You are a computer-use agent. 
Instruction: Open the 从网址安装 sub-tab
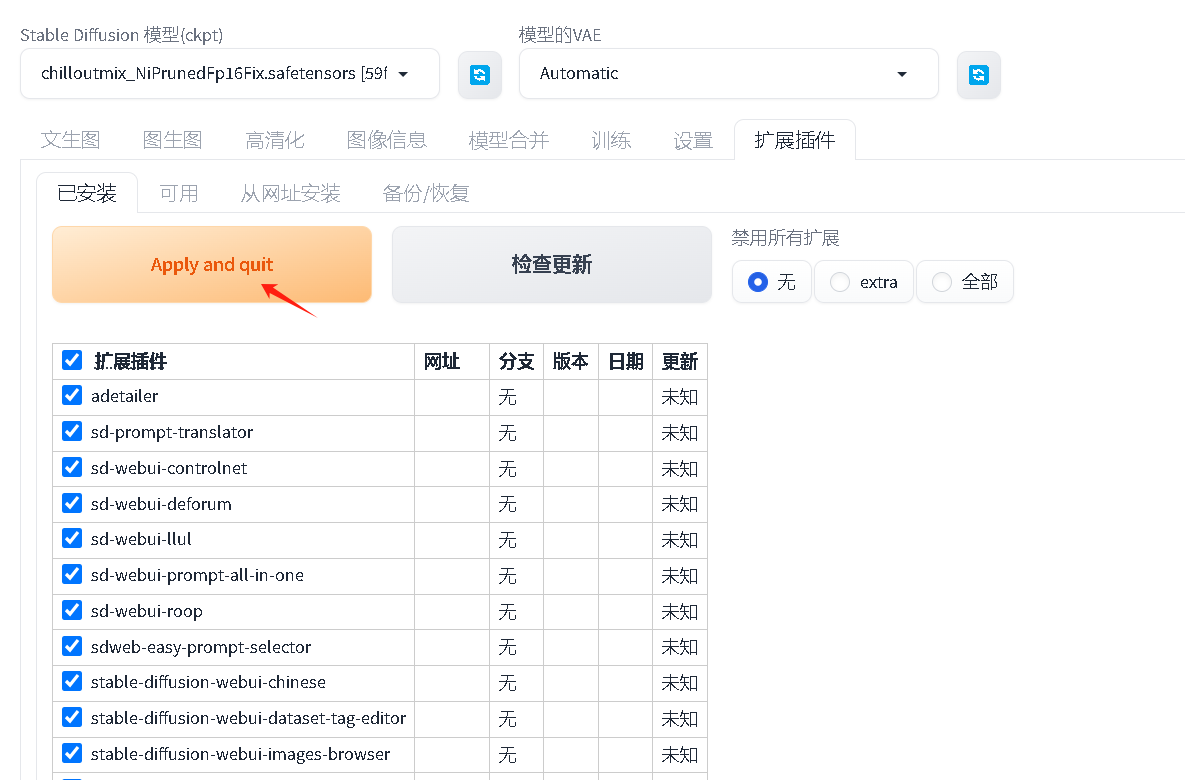click(291, 193)
